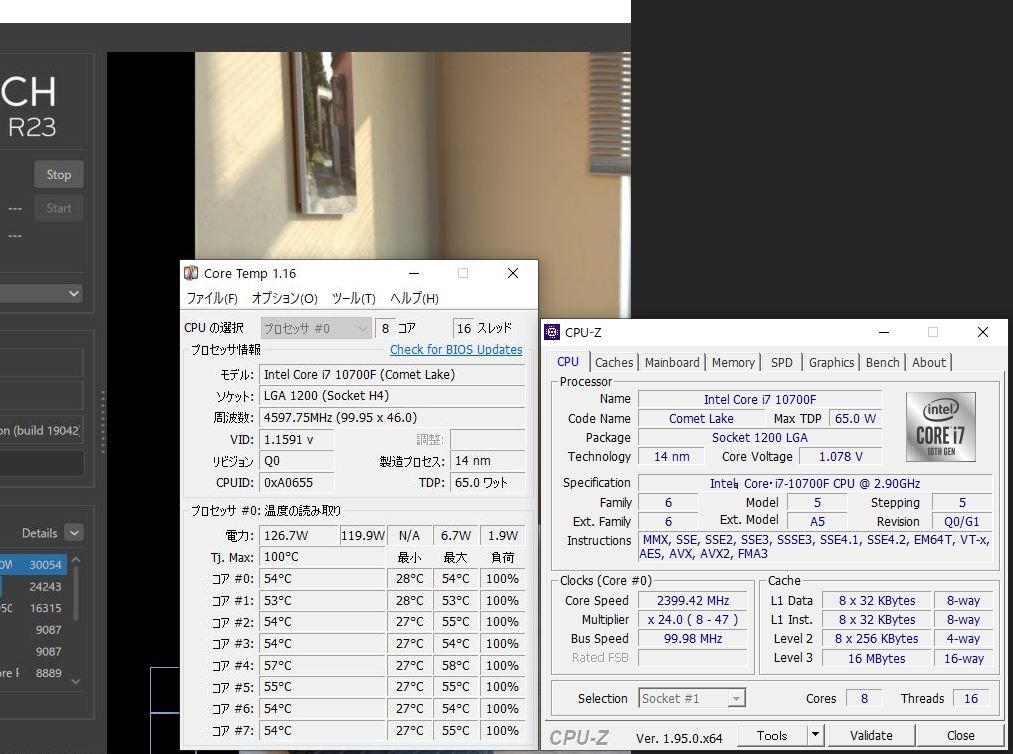Open the Cinebench left panel dropdown chevron

[74, 293]
